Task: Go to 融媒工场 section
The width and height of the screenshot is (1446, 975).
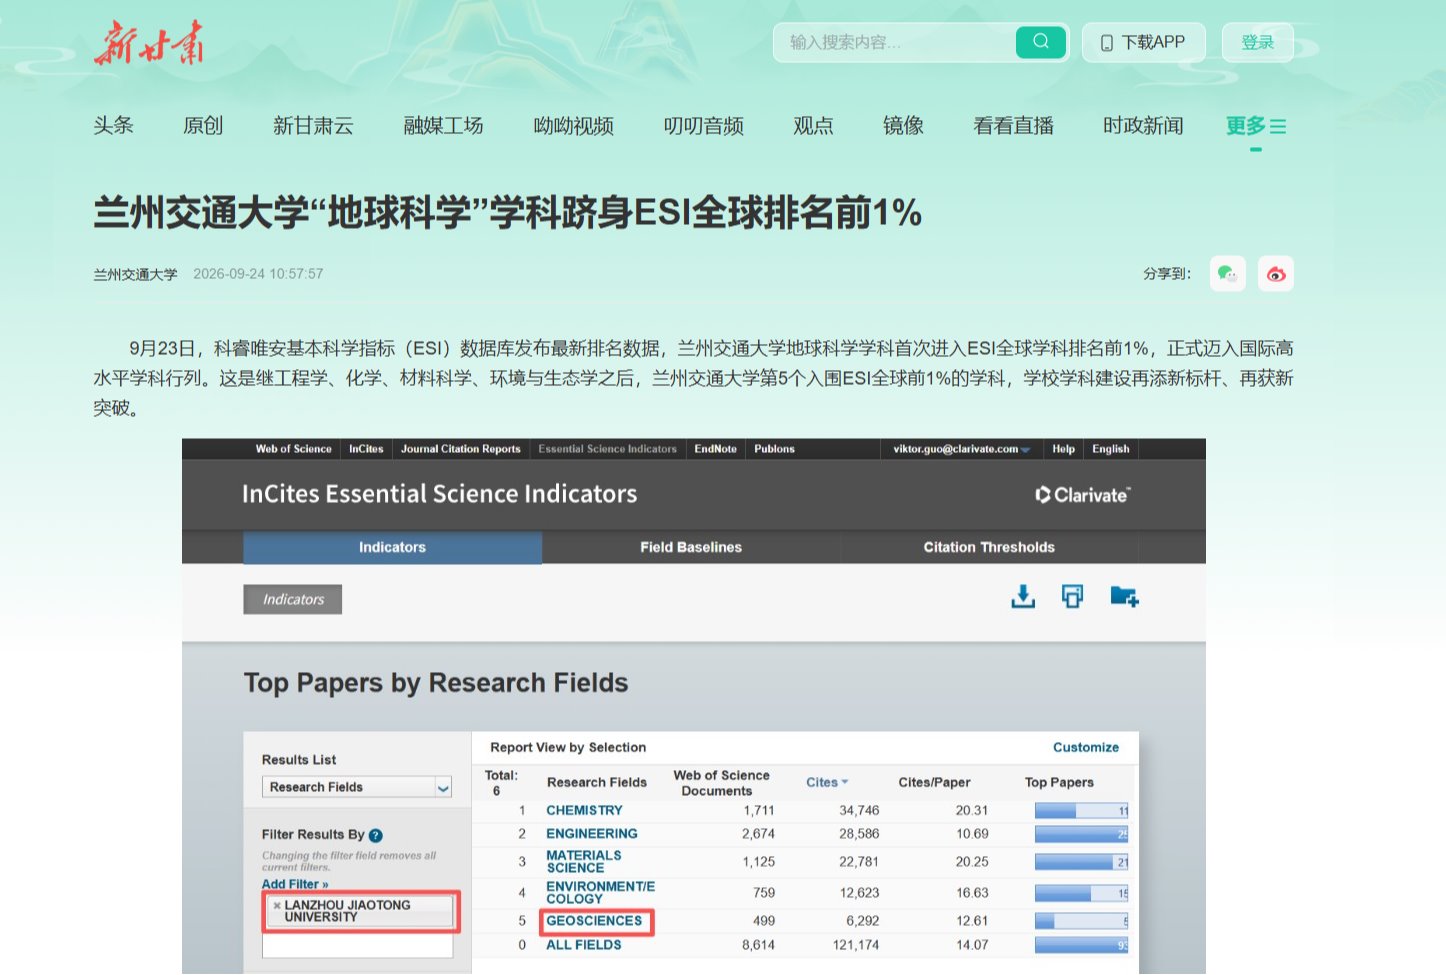Action: (x=443, y=125)
